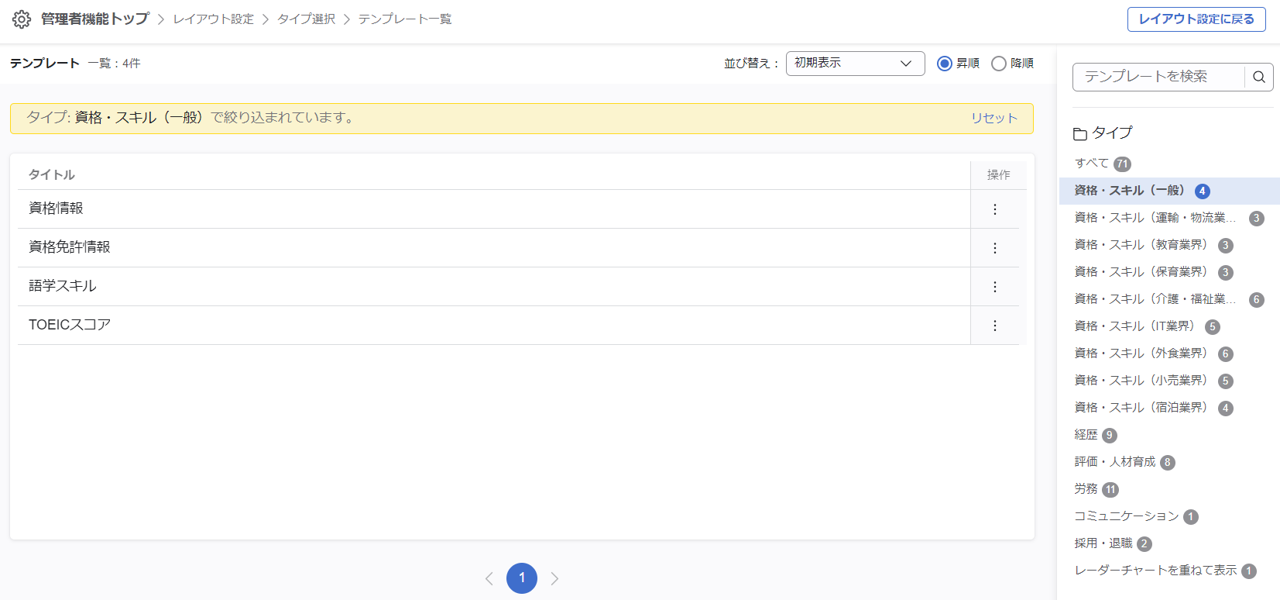Open the three-dot menu for TOEICスコア
The height and width of the screenshot is (600, 1280).
(994, 325)
